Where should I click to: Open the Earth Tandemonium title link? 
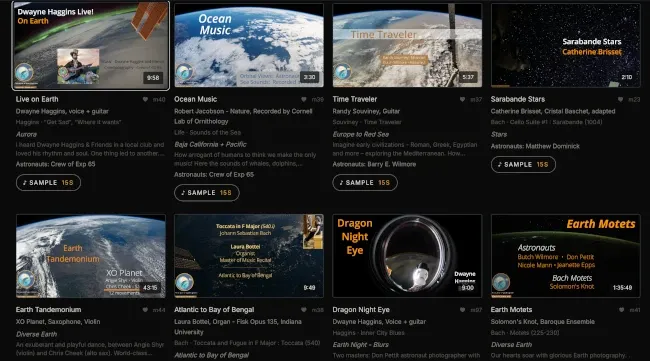pos(48,310)
